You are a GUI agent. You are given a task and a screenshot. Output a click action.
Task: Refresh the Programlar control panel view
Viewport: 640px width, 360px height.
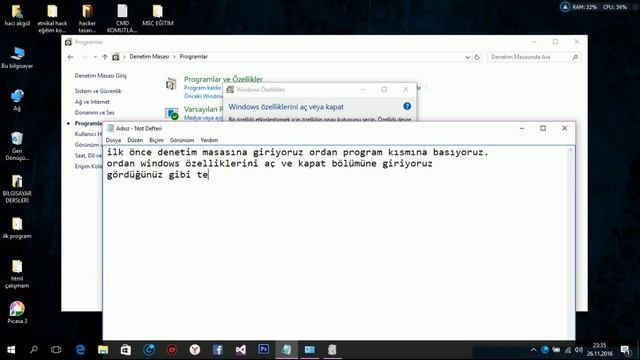477,57
